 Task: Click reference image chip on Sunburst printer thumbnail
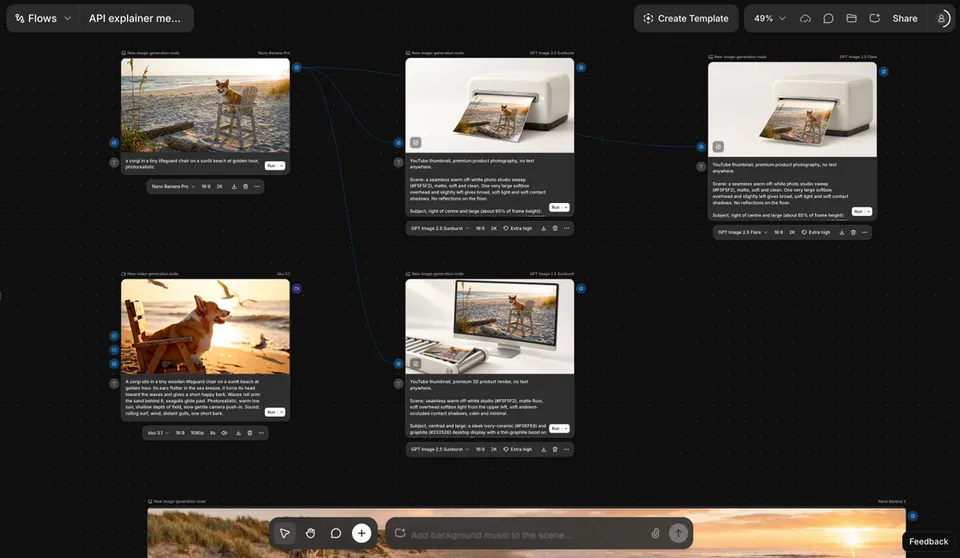point(416,142)
